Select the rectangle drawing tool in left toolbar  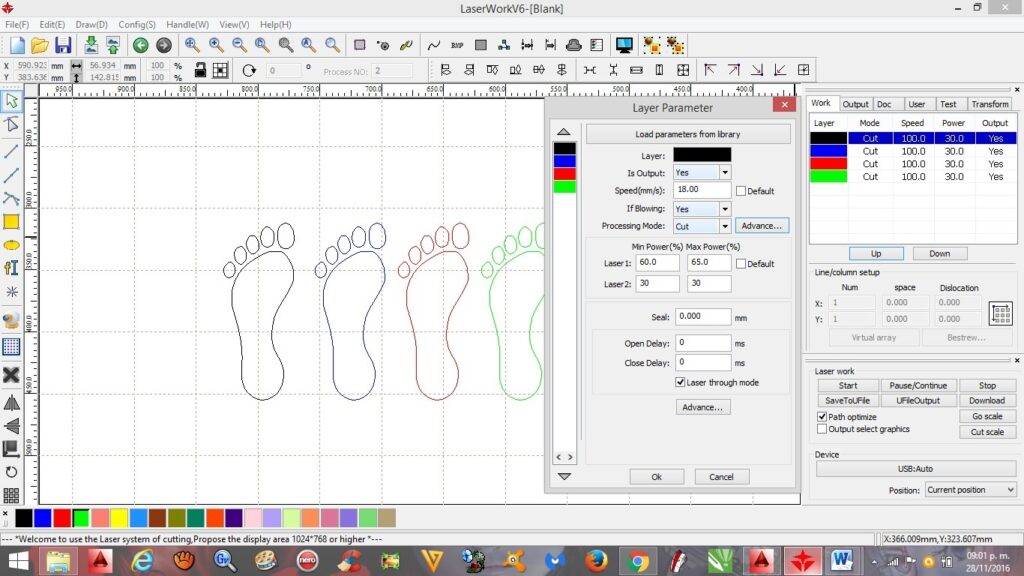point(12,221)
